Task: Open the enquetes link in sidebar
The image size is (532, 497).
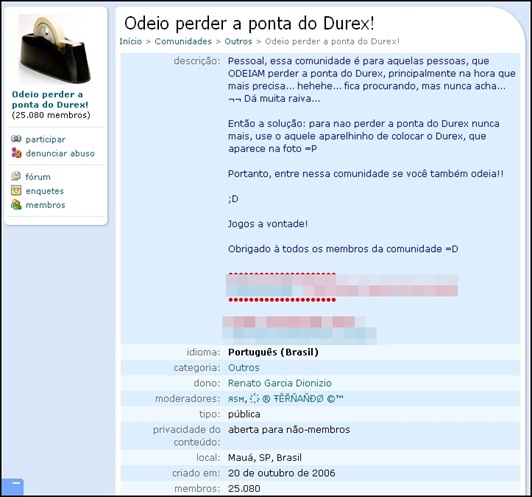Action: 44,191
